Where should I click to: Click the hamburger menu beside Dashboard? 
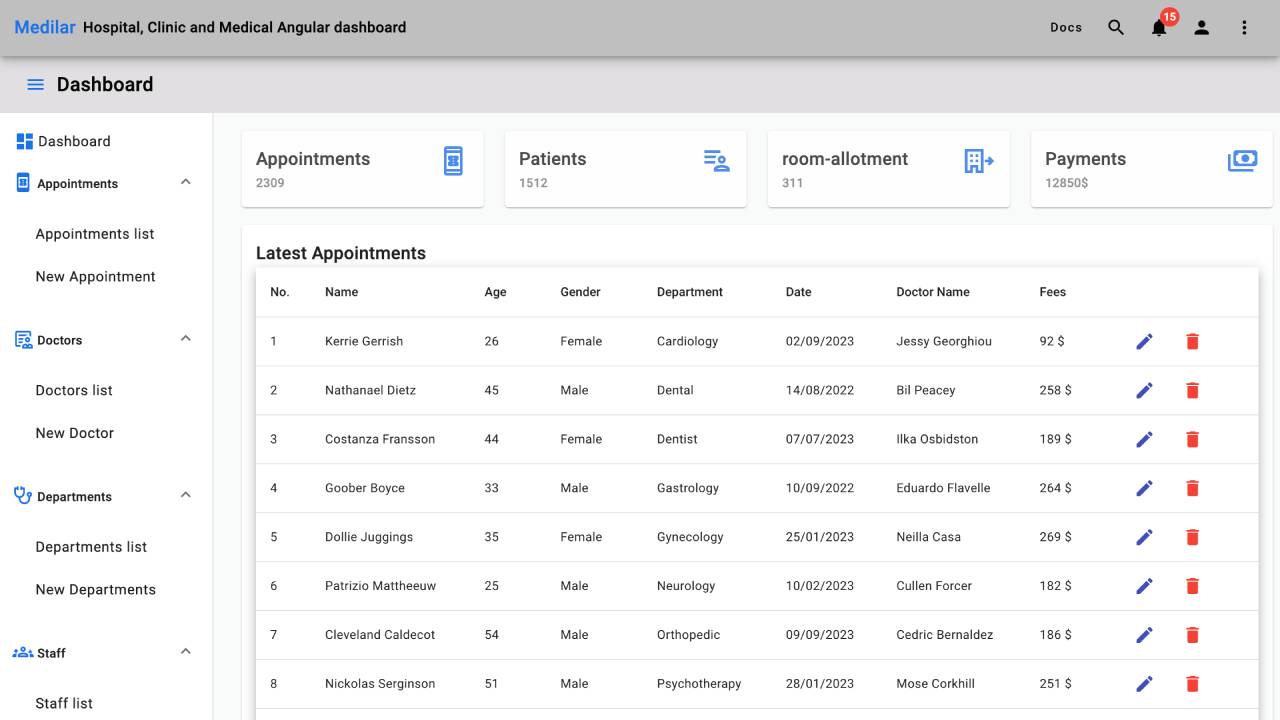(35, 84)
